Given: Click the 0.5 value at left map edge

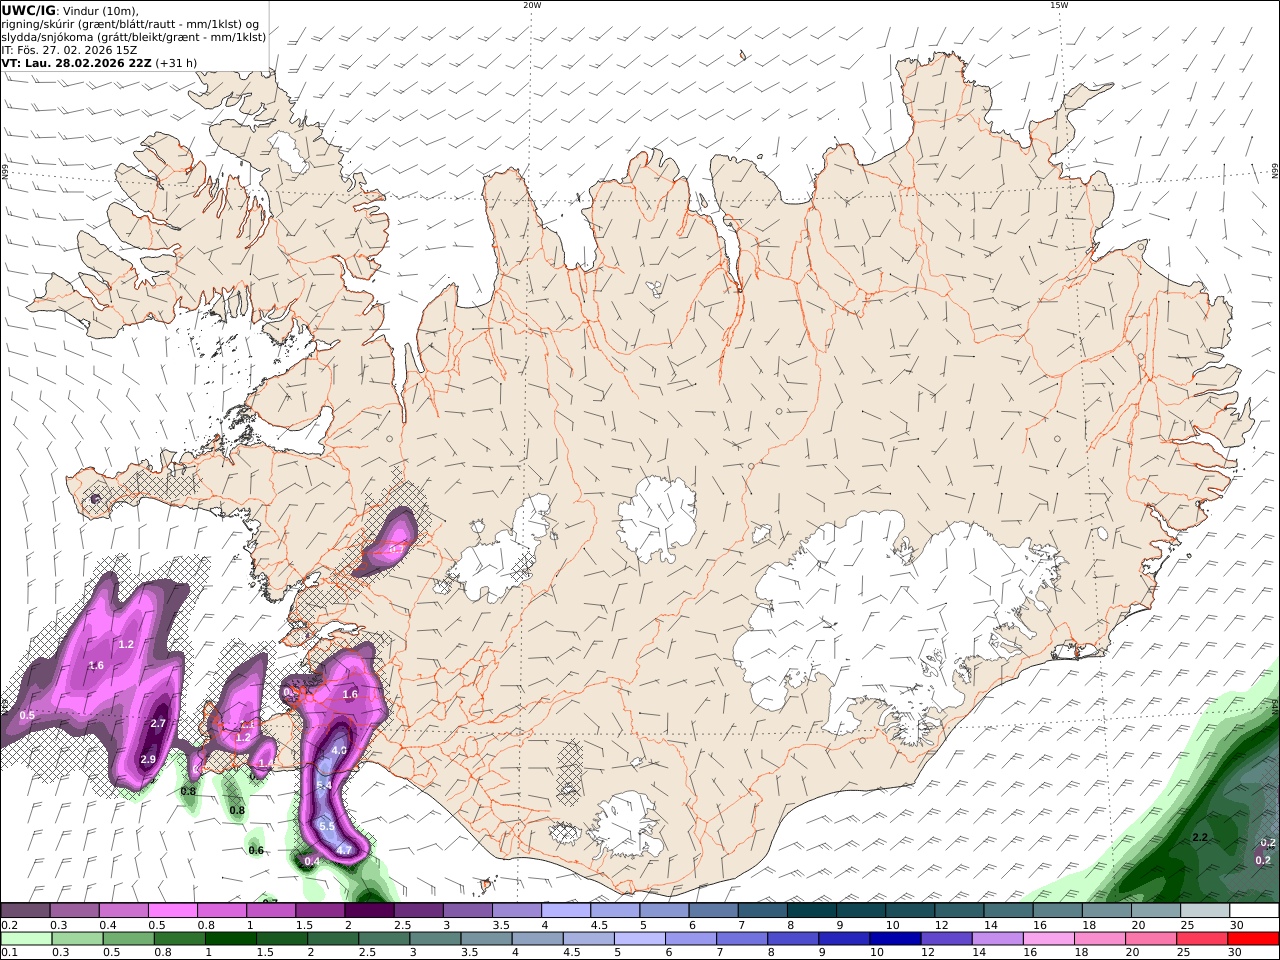Looking at the screenshot, I should pos(27,715).
